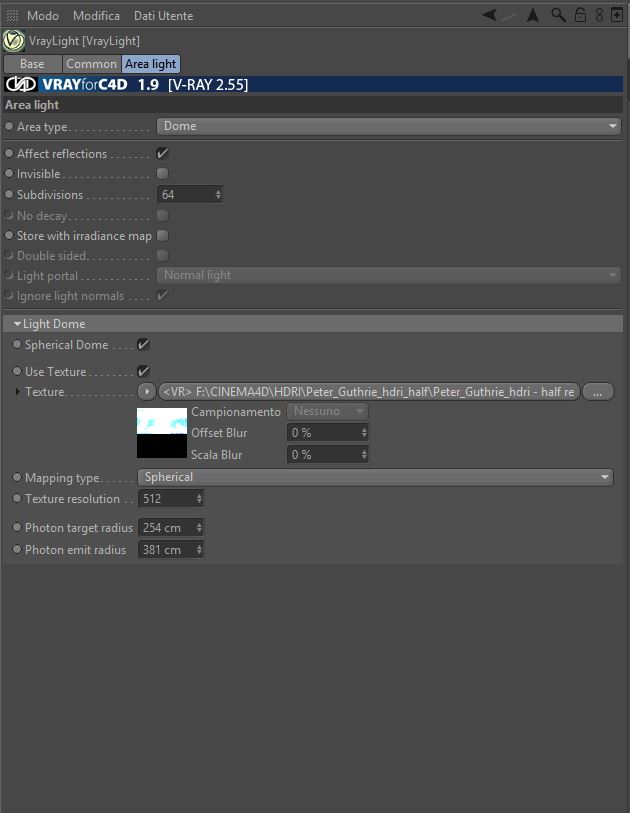Click the keyframe dot beside Mapping type

tap(17, 477)
